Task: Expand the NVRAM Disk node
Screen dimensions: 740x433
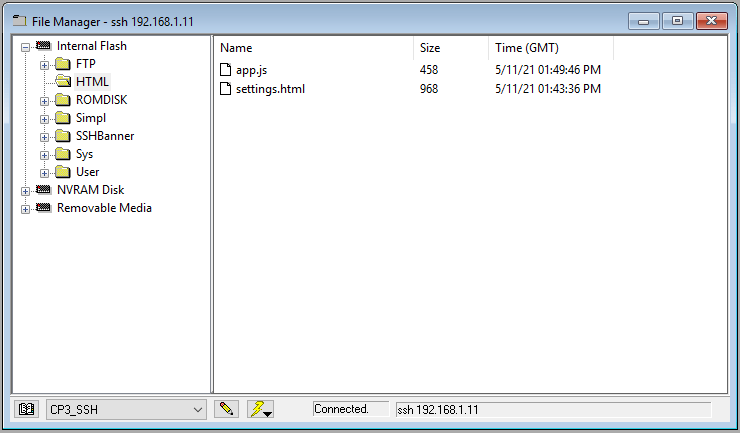Action: click(26, 190)
